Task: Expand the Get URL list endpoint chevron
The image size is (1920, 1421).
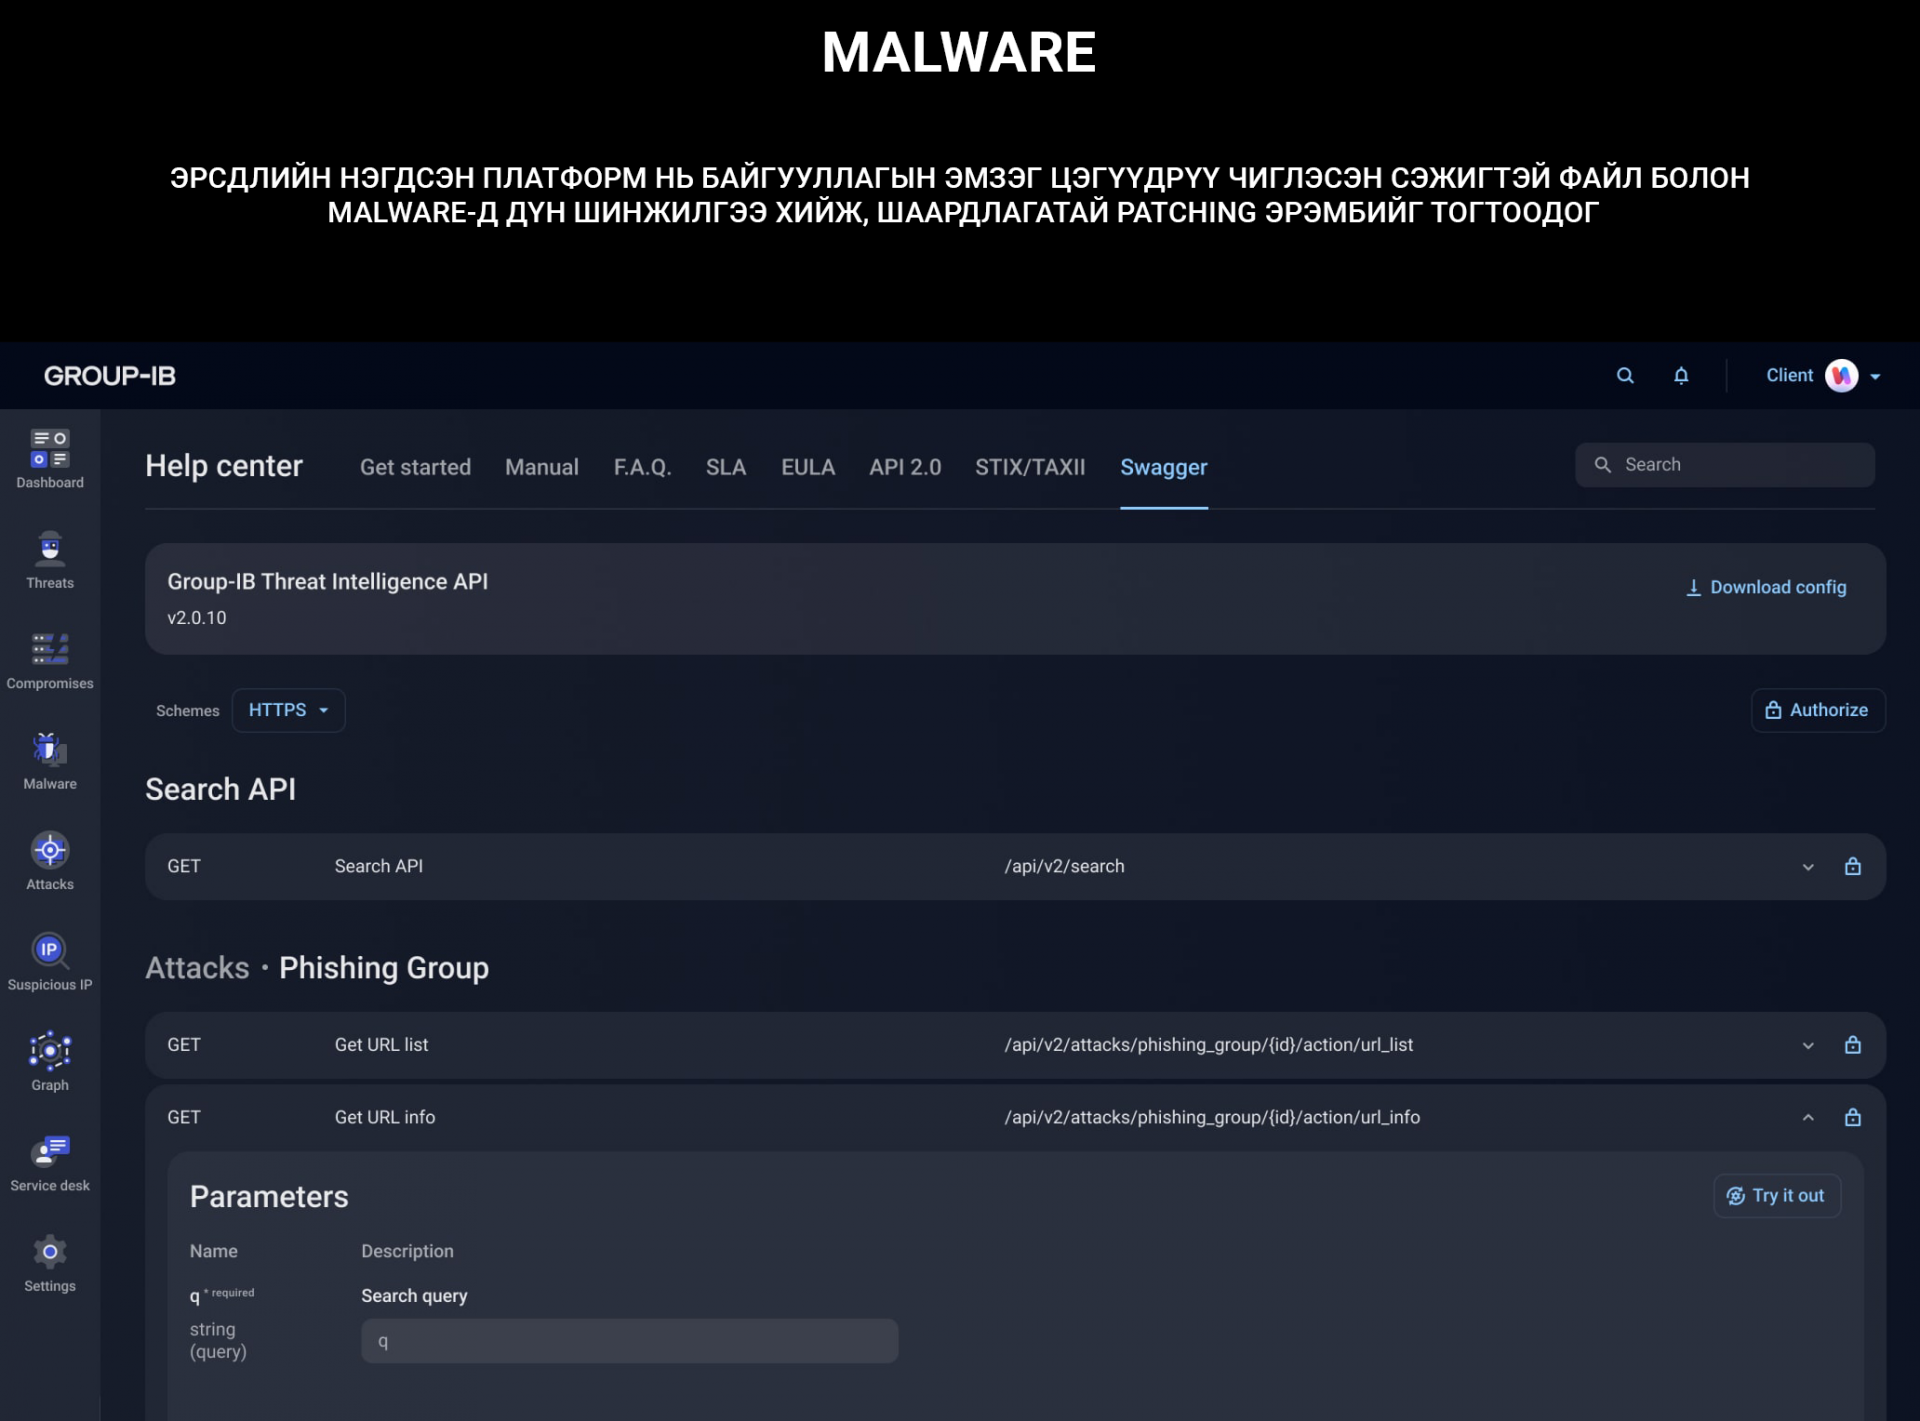Action: (x=1808, y=1045)
